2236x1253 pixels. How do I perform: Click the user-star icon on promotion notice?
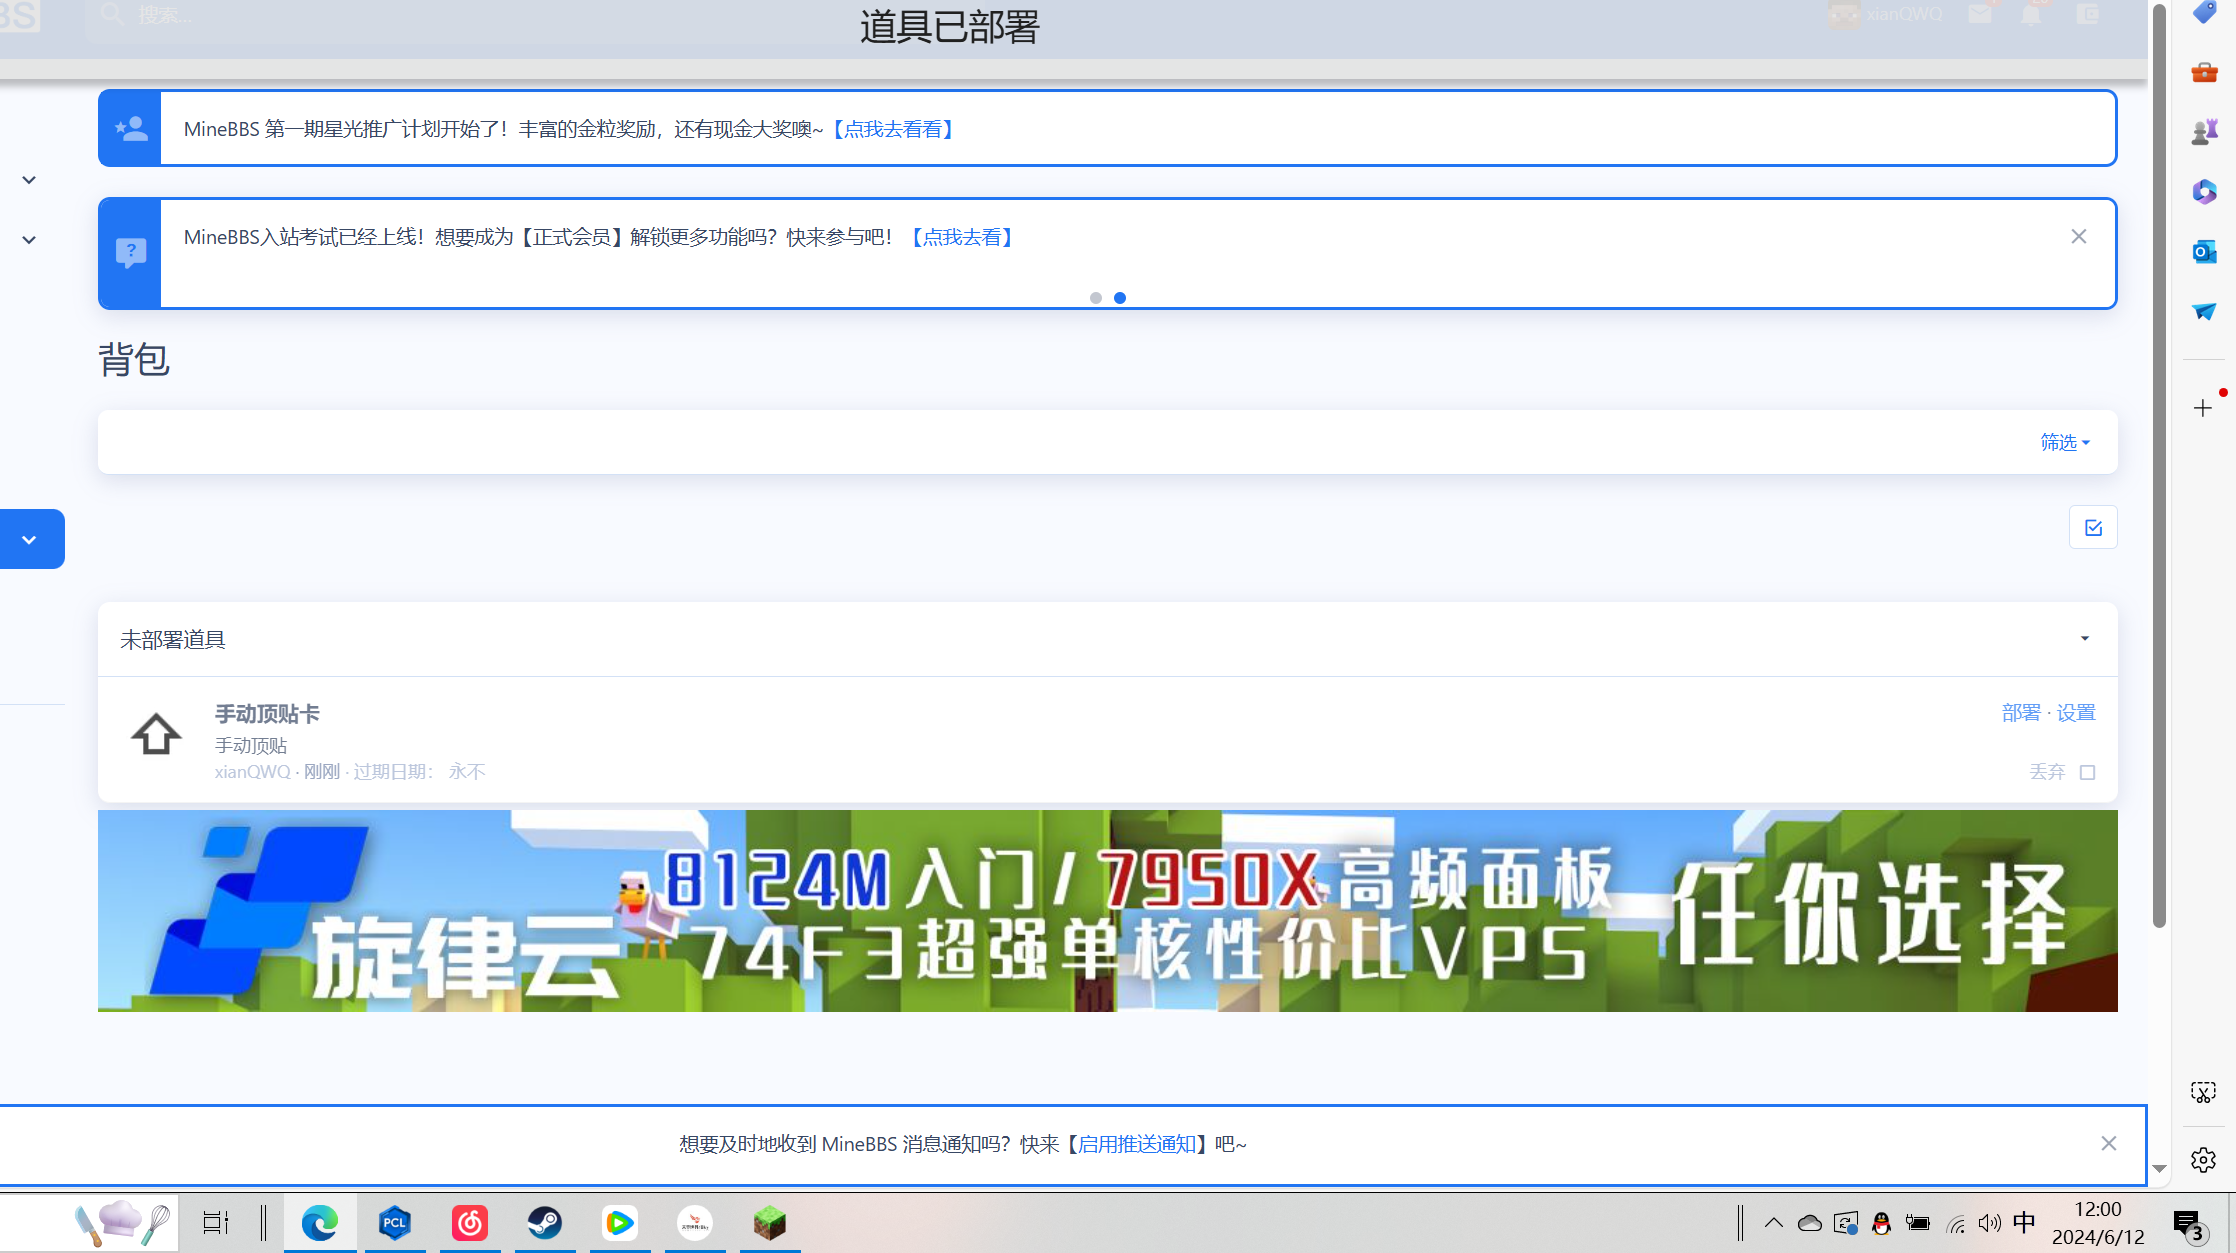[x=131, y=128]
